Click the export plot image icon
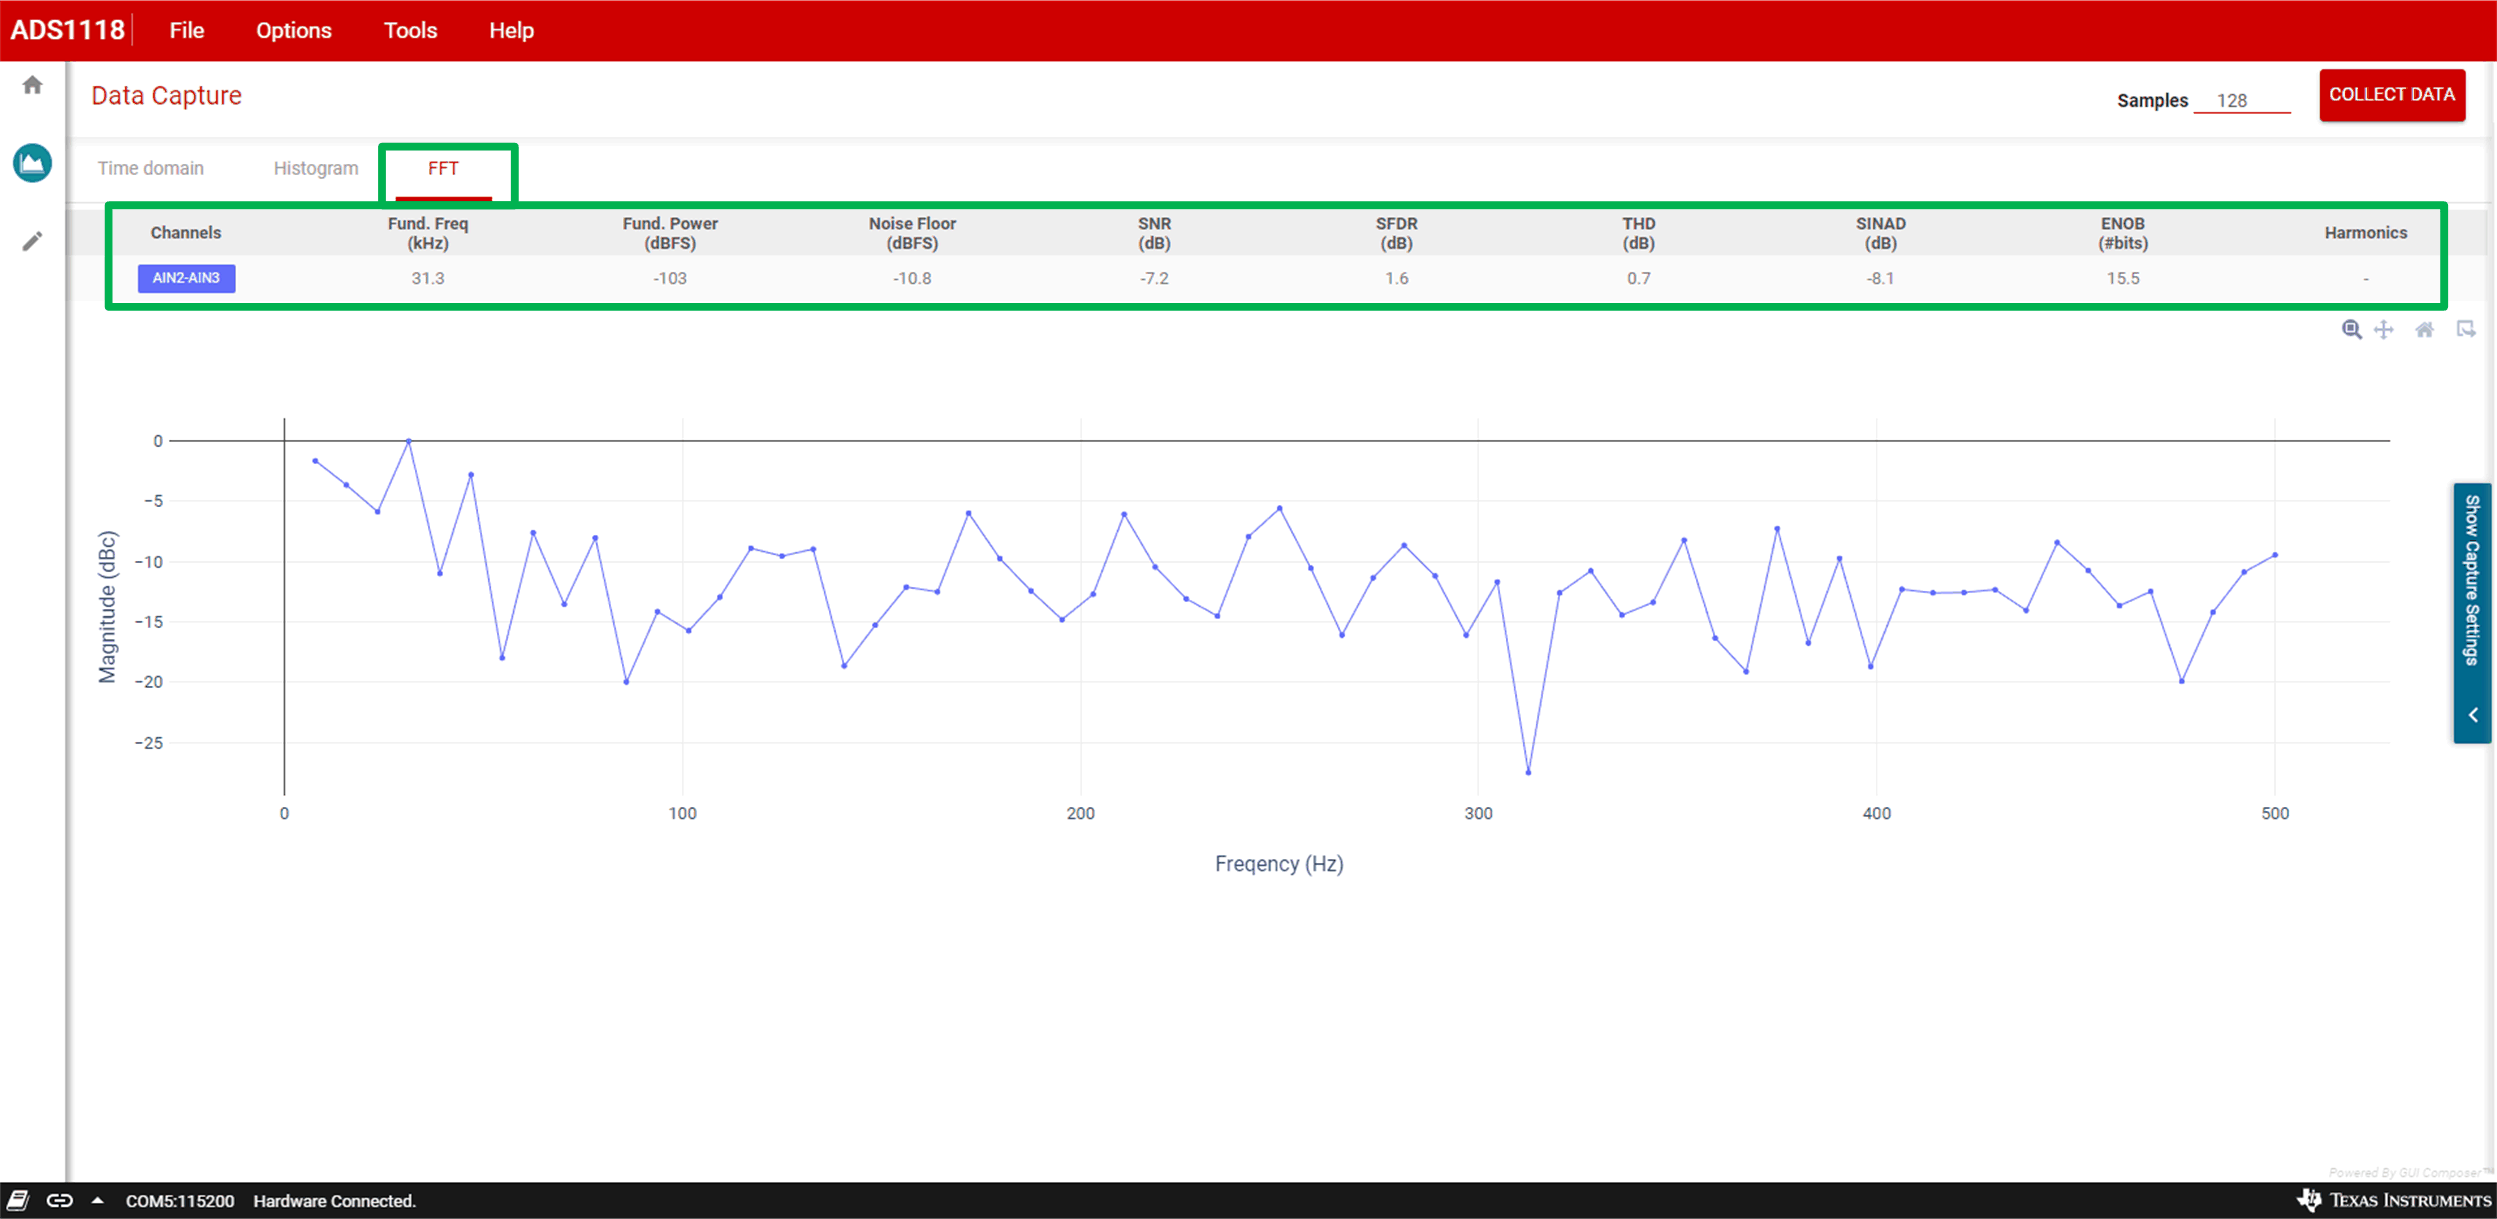The image size is (2497, 1219). click(2466, 330)
